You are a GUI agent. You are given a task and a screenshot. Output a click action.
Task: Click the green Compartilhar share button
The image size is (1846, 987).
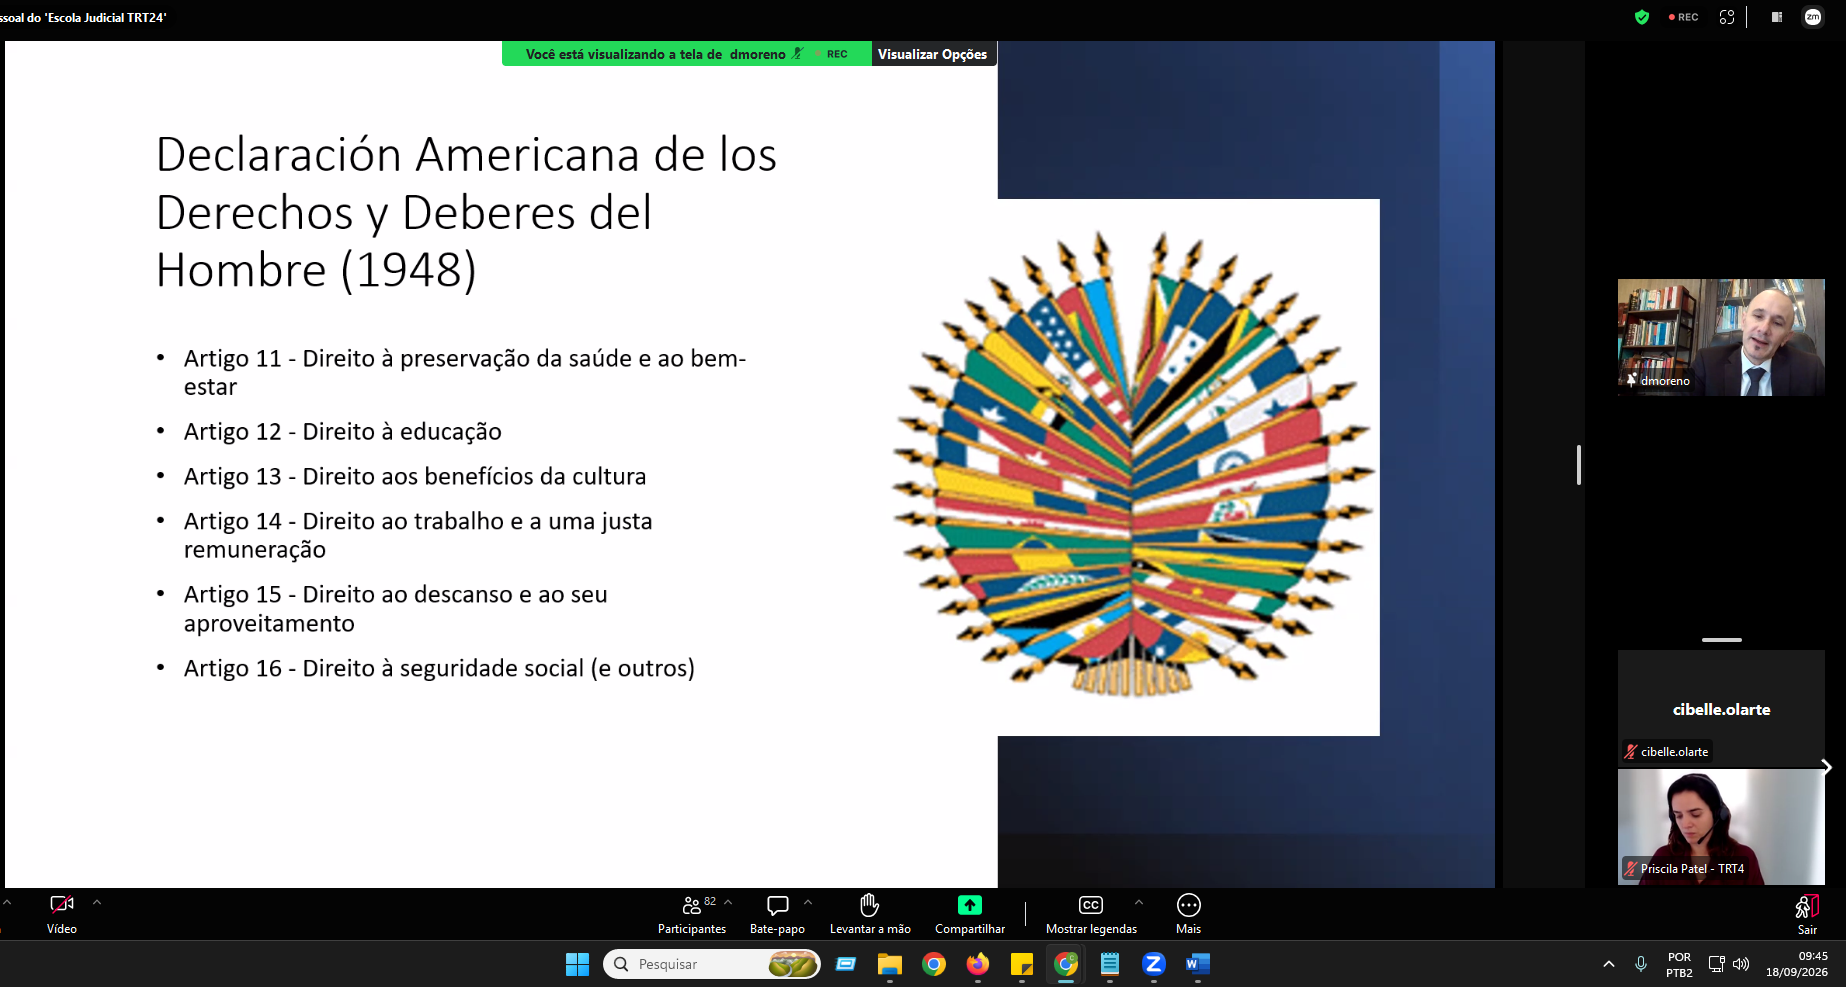click(970, 914)
